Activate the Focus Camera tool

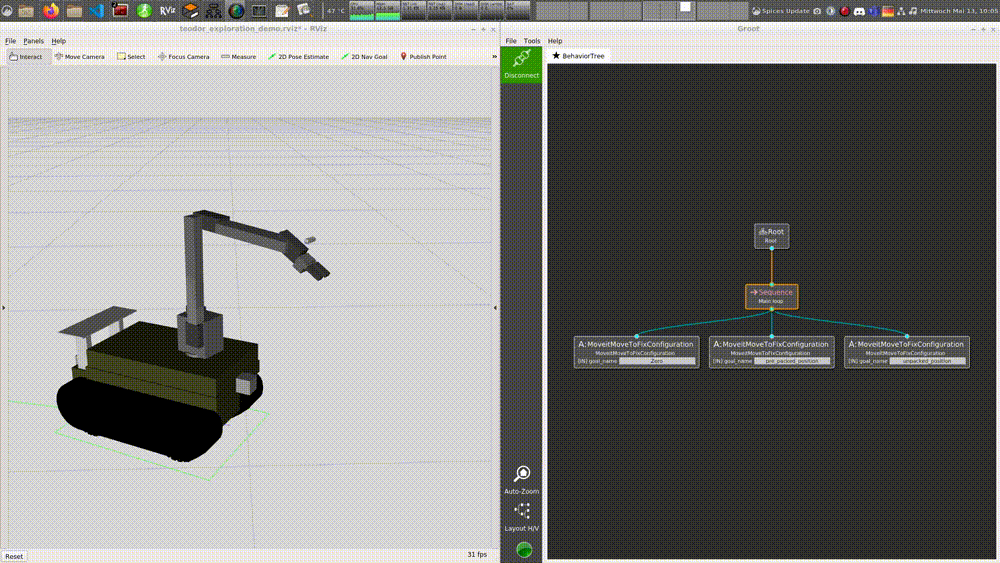184,57
